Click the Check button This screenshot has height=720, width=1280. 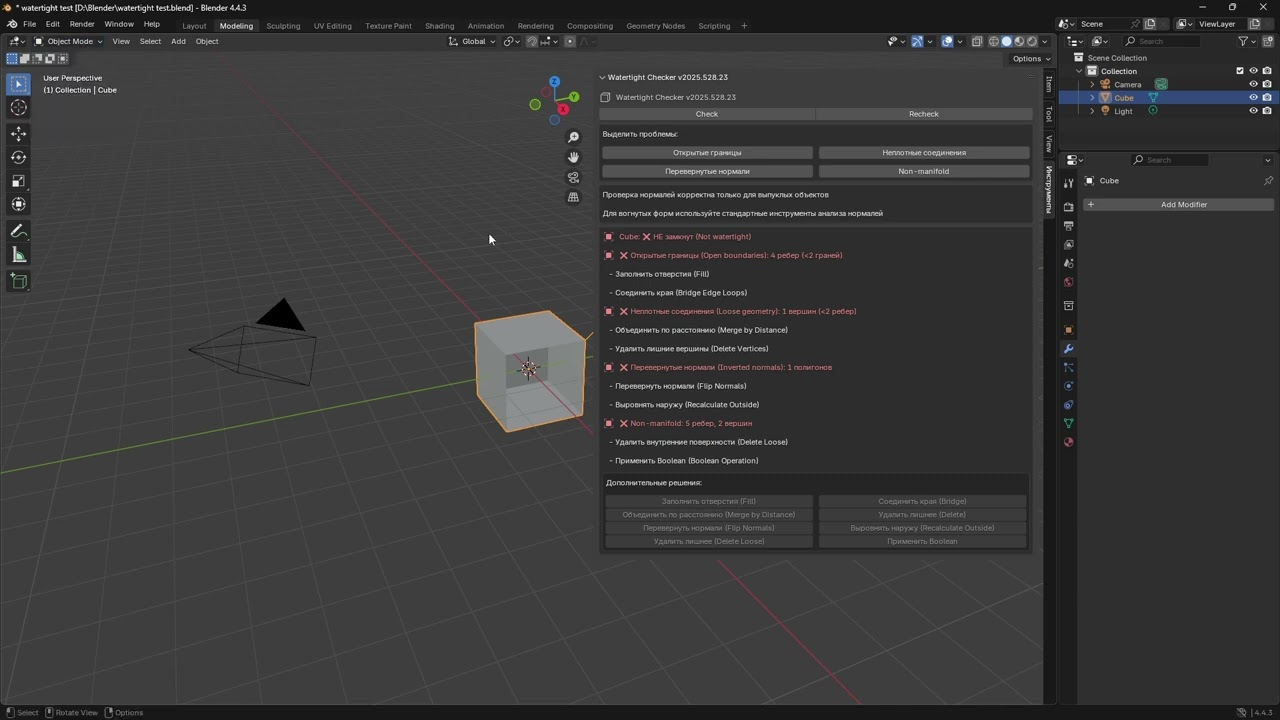pyautogui.click(x=707, y=114)
